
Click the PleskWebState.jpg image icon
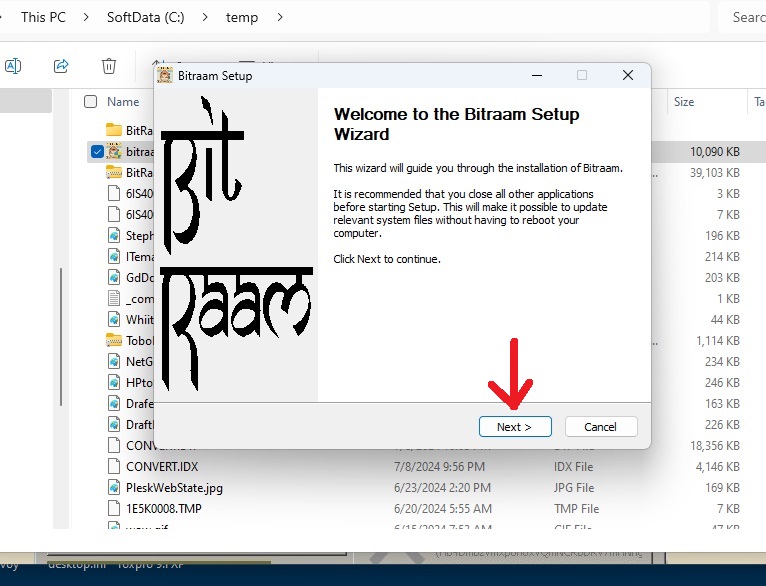coord(114,488)
